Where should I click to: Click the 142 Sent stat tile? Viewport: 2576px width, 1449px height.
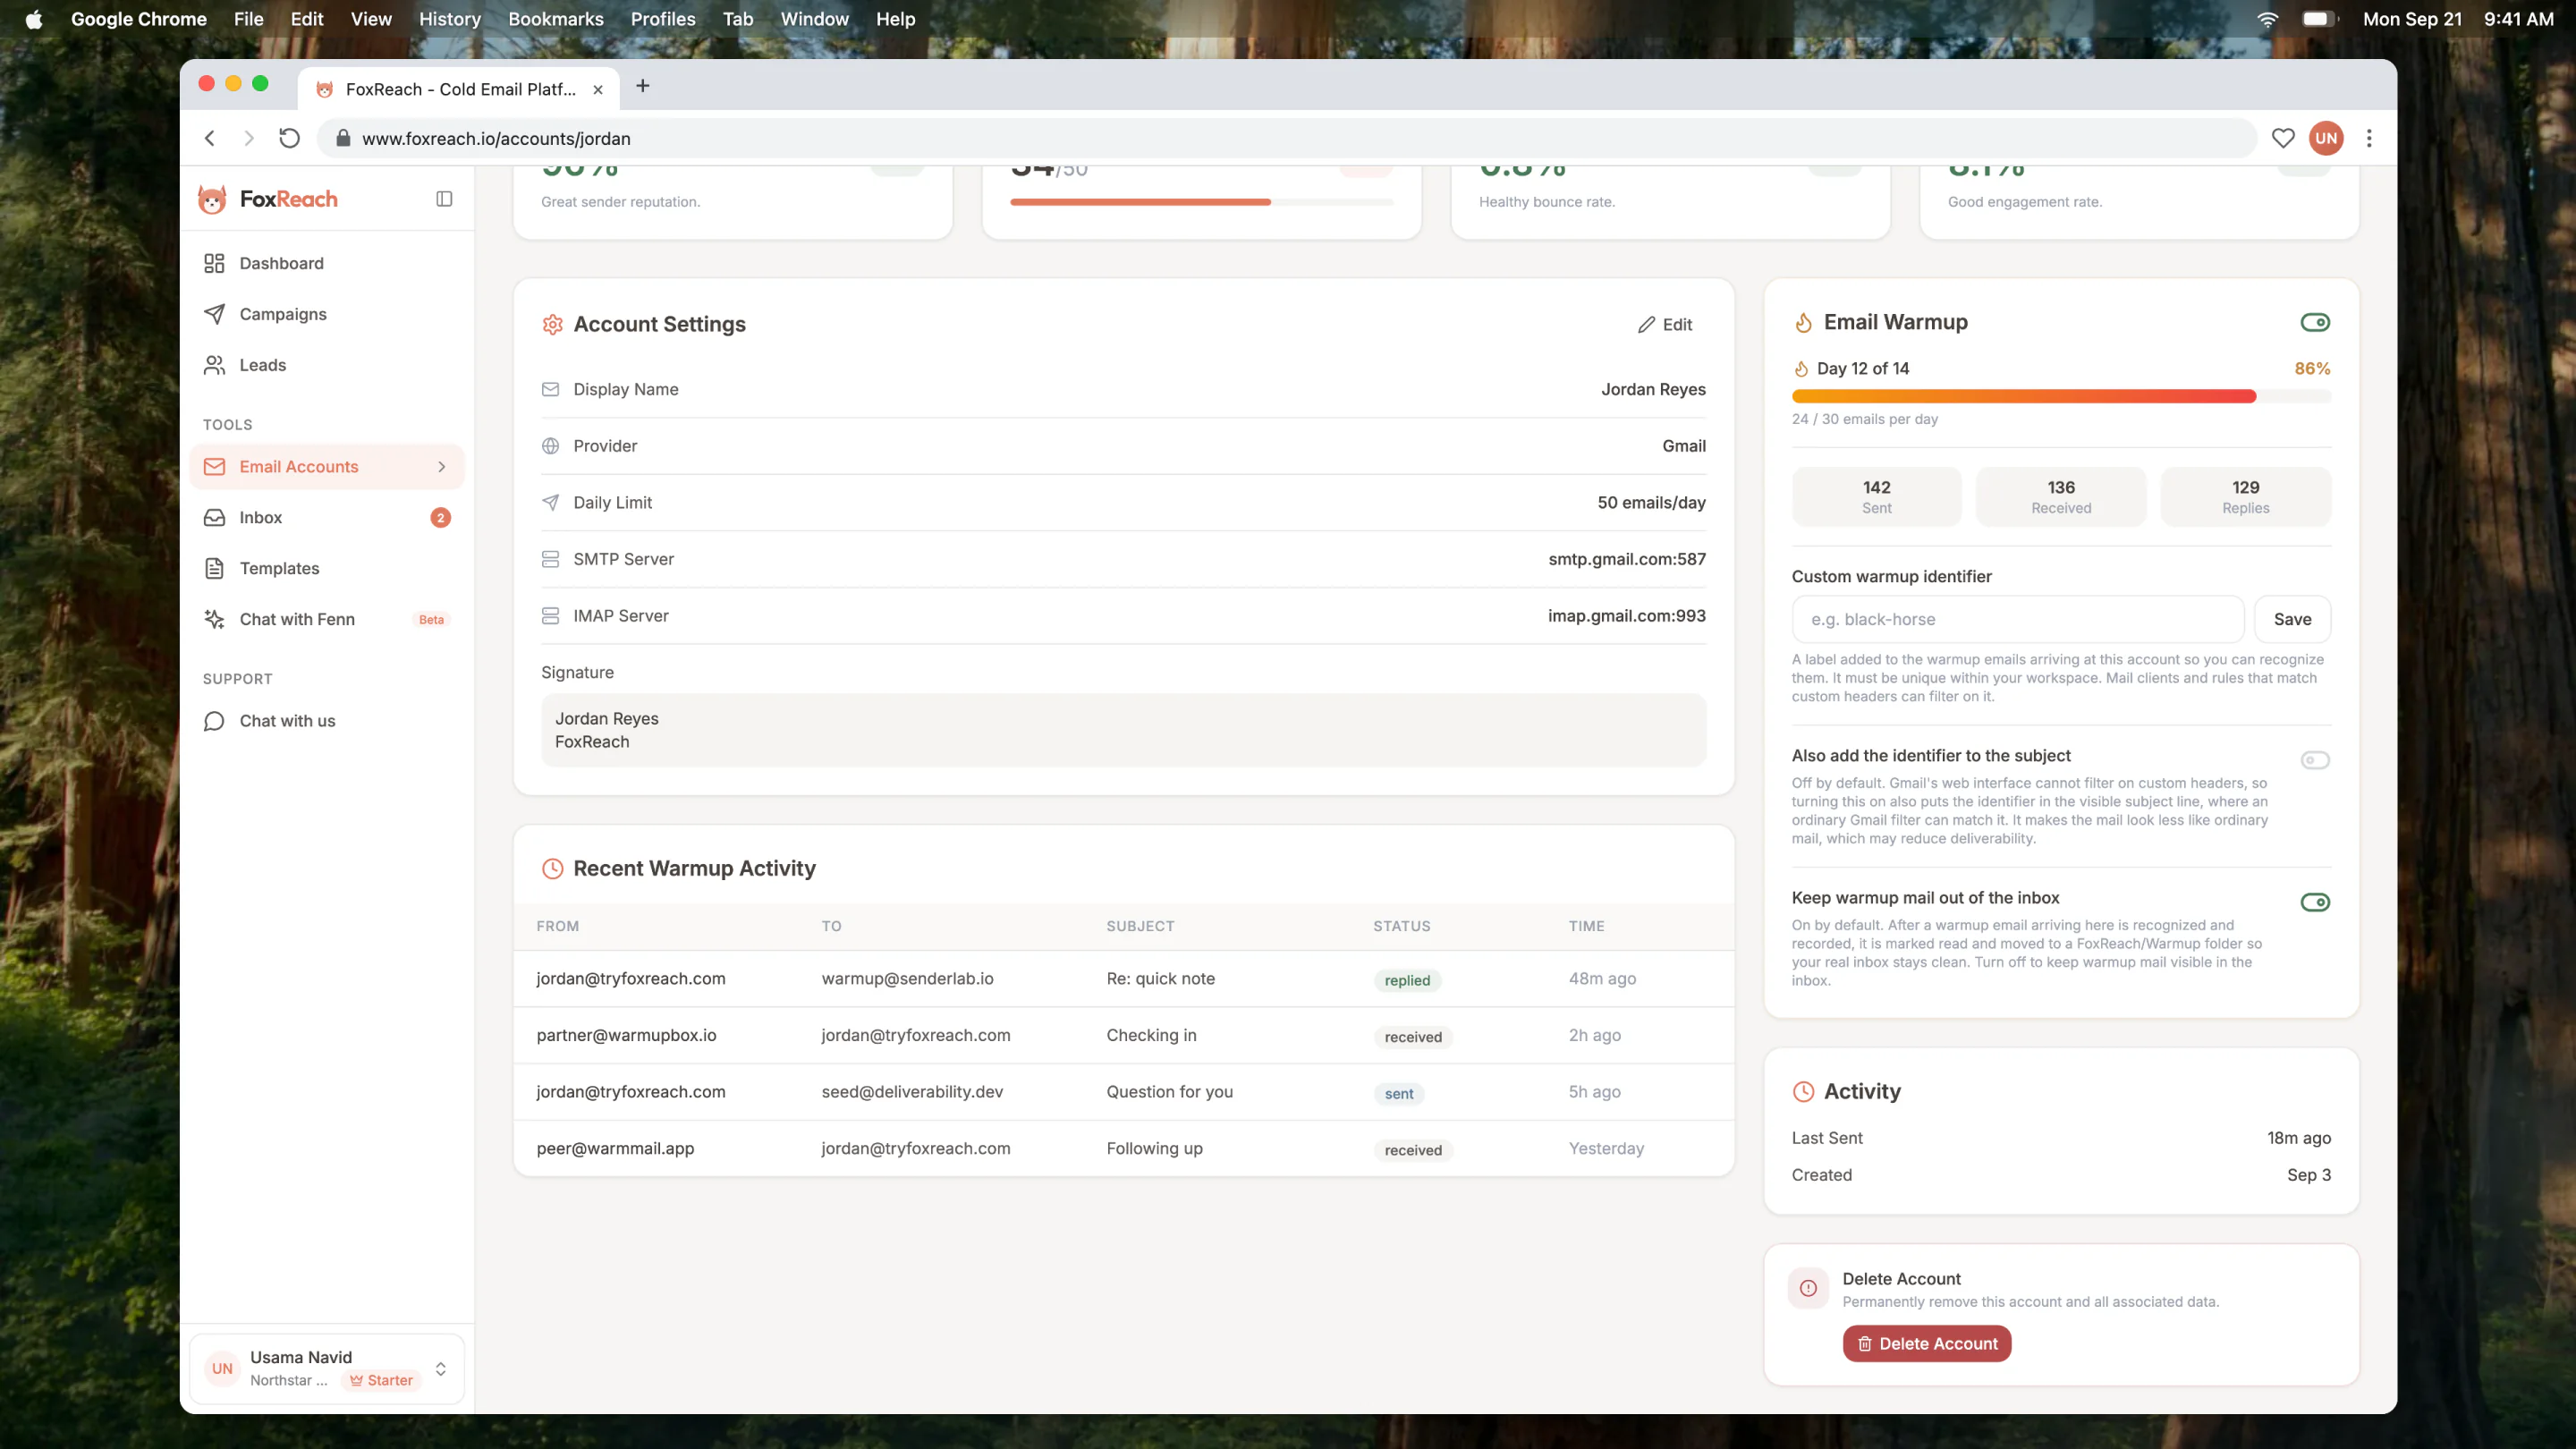pyautogui.click(x=1876, y=497)
